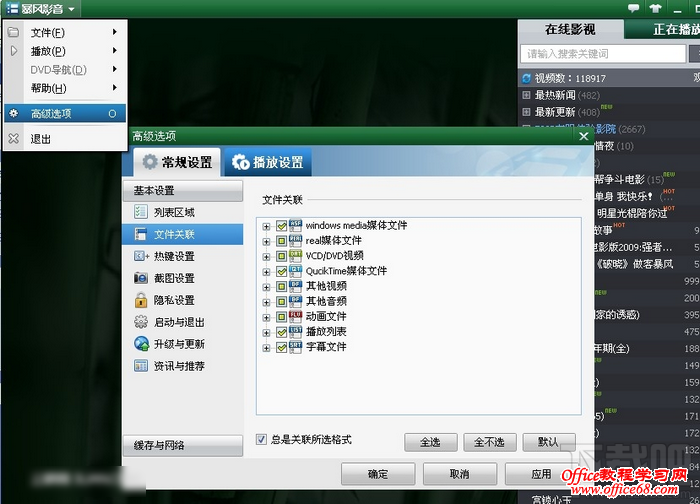
Task: Expand the 播放列表 tree node
Action: (x=267, y=333)
